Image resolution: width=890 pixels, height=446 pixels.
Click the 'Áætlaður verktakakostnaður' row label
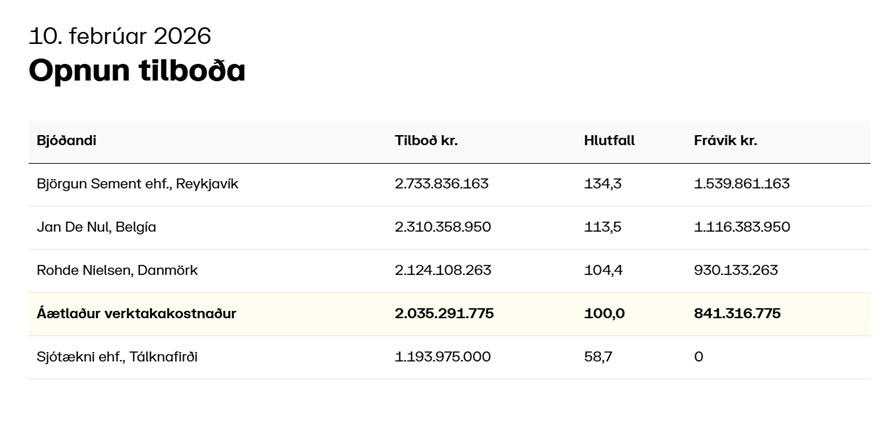pyautogui.click(x=137, y=313)
